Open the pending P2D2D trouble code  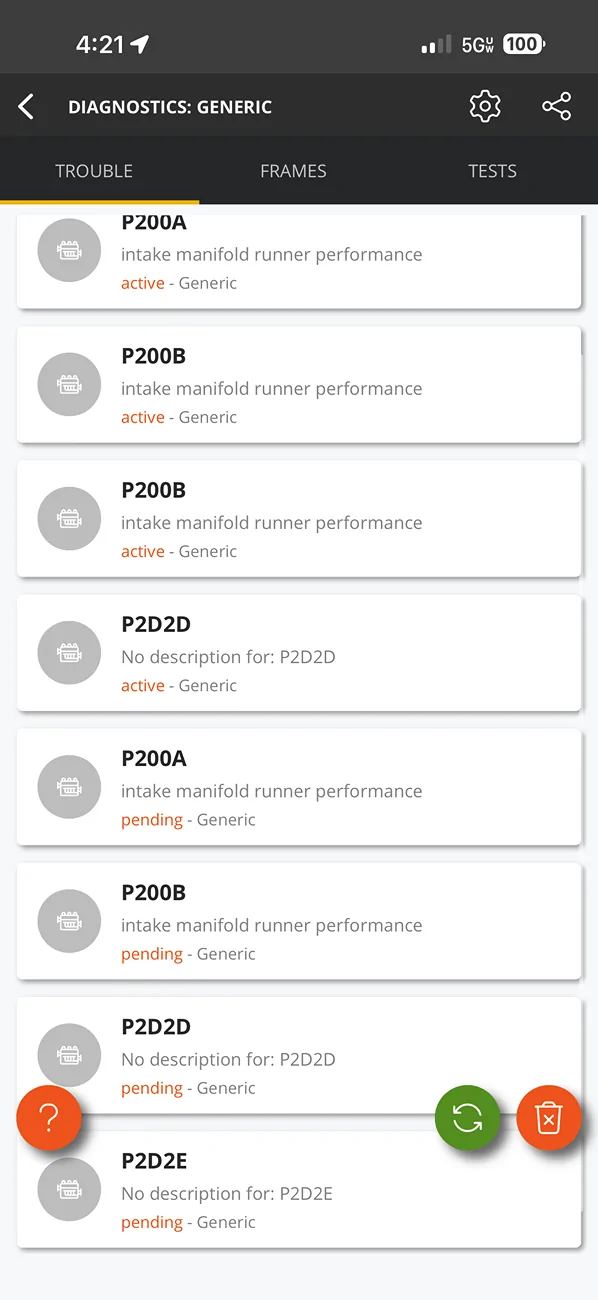(299, 1055)
